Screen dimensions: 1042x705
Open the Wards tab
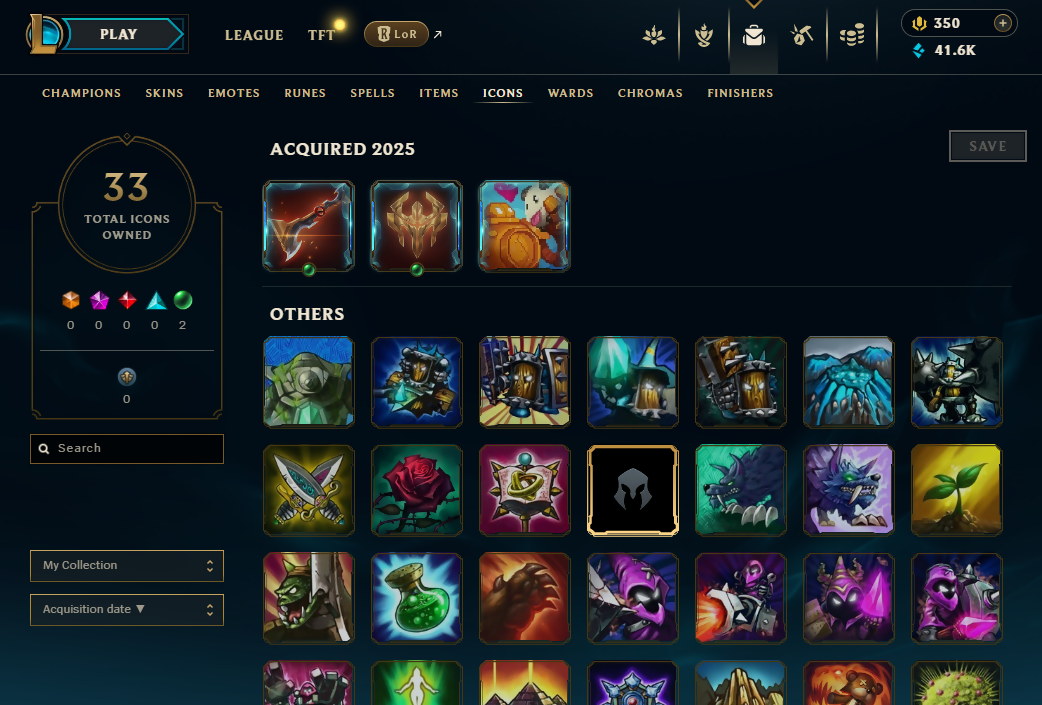pos(570,93)
